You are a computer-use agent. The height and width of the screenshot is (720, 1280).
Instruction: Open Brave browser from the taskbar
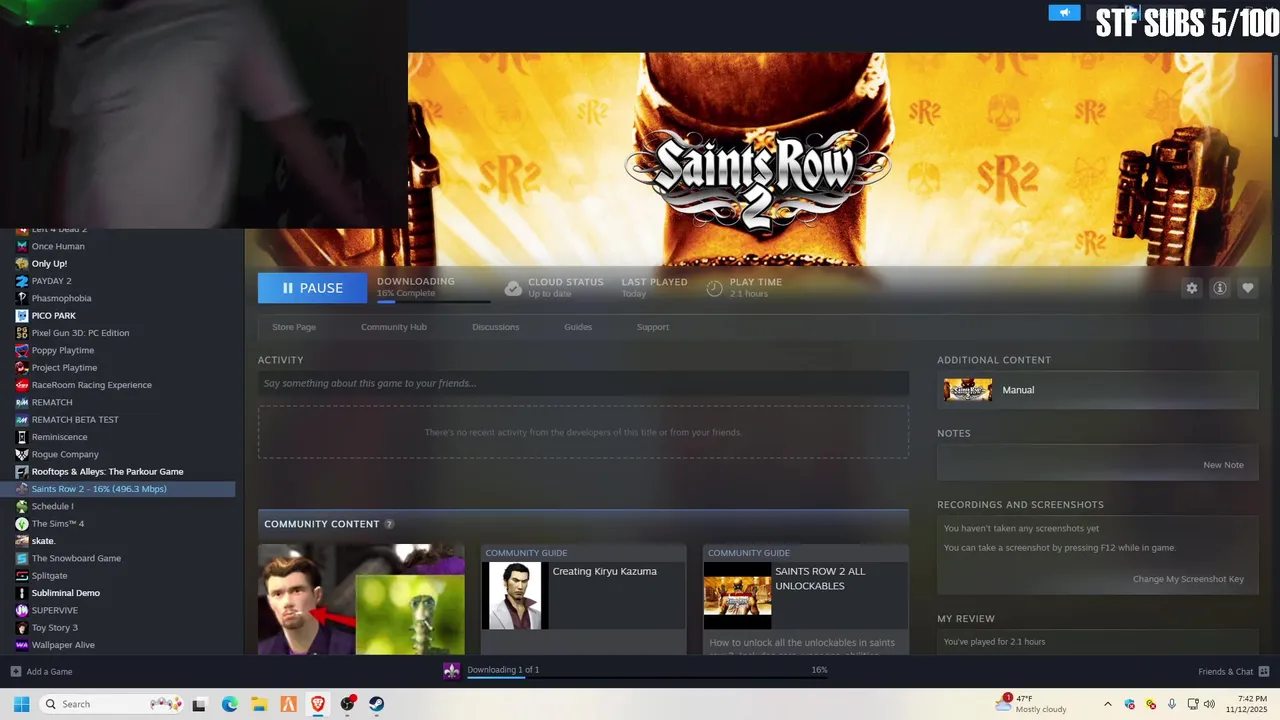318,704
